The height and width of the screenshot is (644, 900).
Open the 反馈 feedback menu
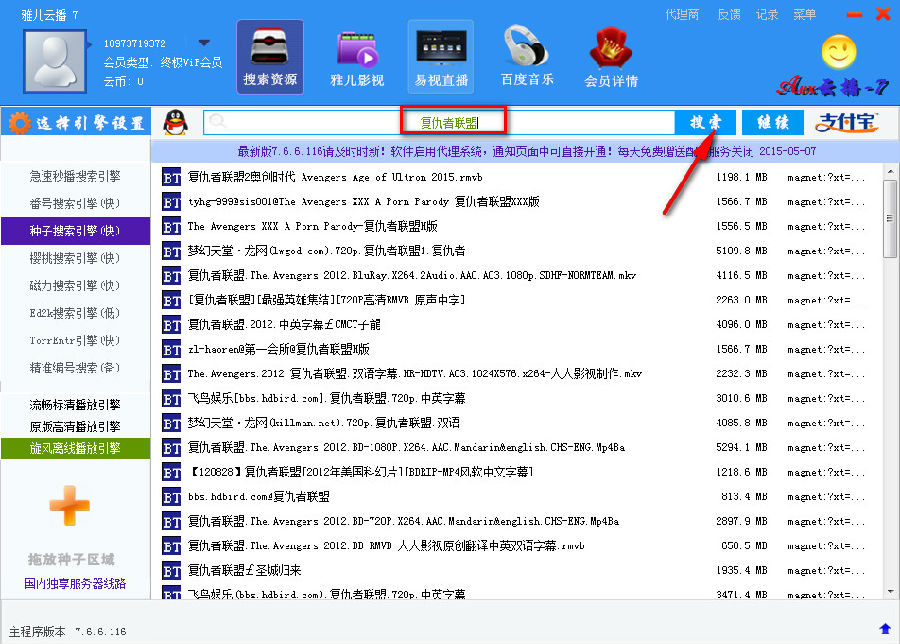click(x=729, y=15)
